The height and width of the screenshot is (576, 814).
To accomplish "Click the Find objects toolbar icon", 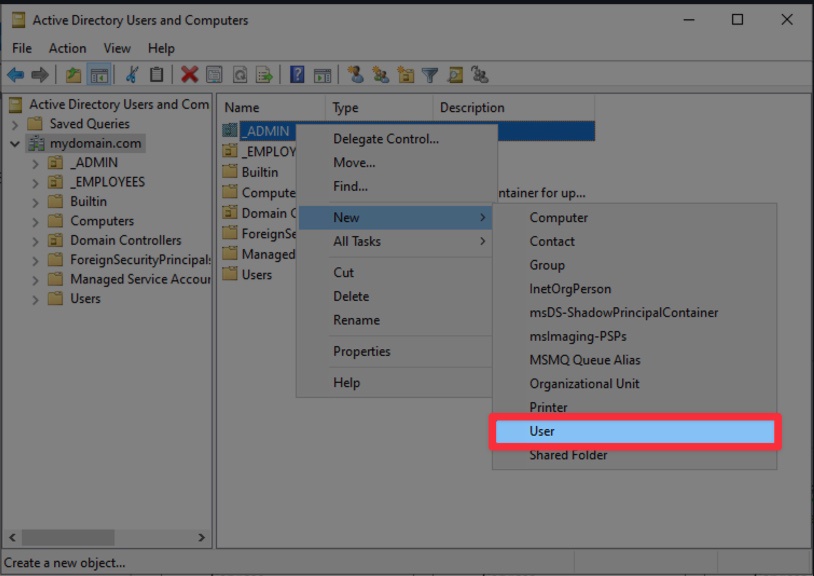I will (455, 75).
